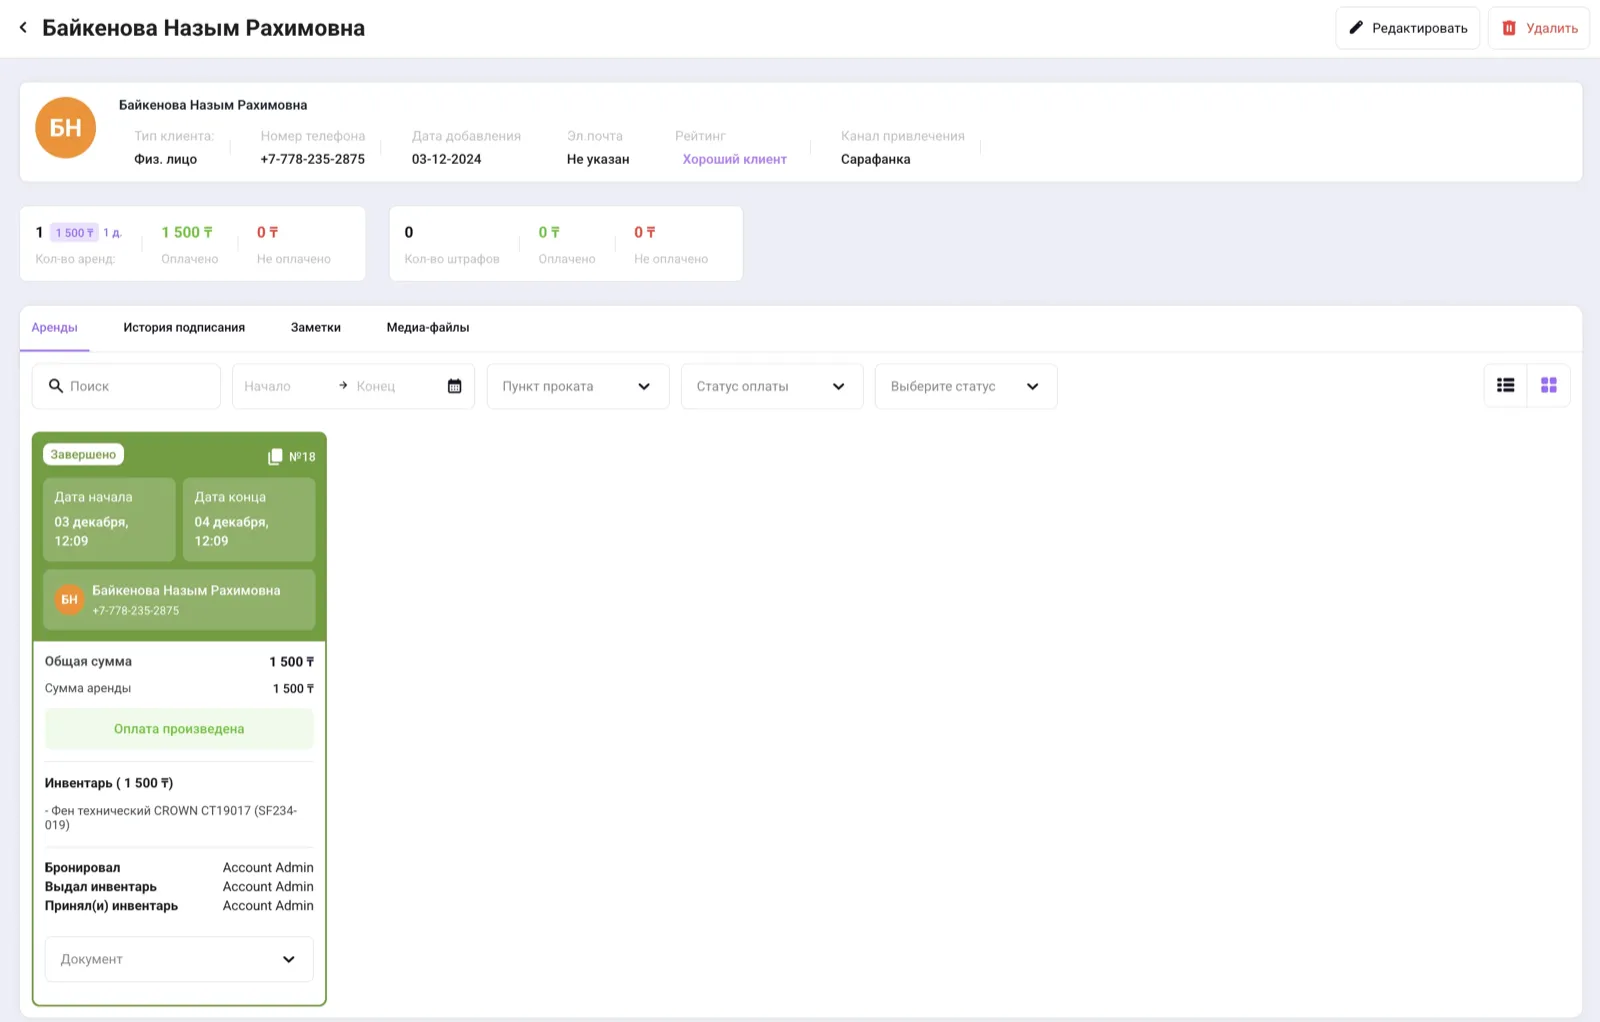Viewport: 1600px width, 1022px height.
Task: Click the Физ. лицо client type value
Action: (x=166, y=159)
